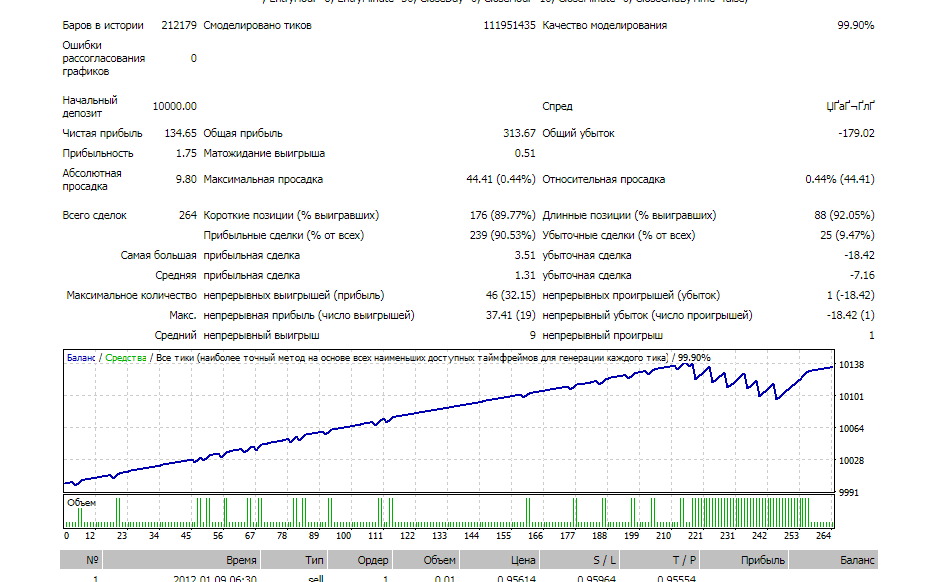
Task: Select the gross profit value 313.67
Action: (519, 133)
